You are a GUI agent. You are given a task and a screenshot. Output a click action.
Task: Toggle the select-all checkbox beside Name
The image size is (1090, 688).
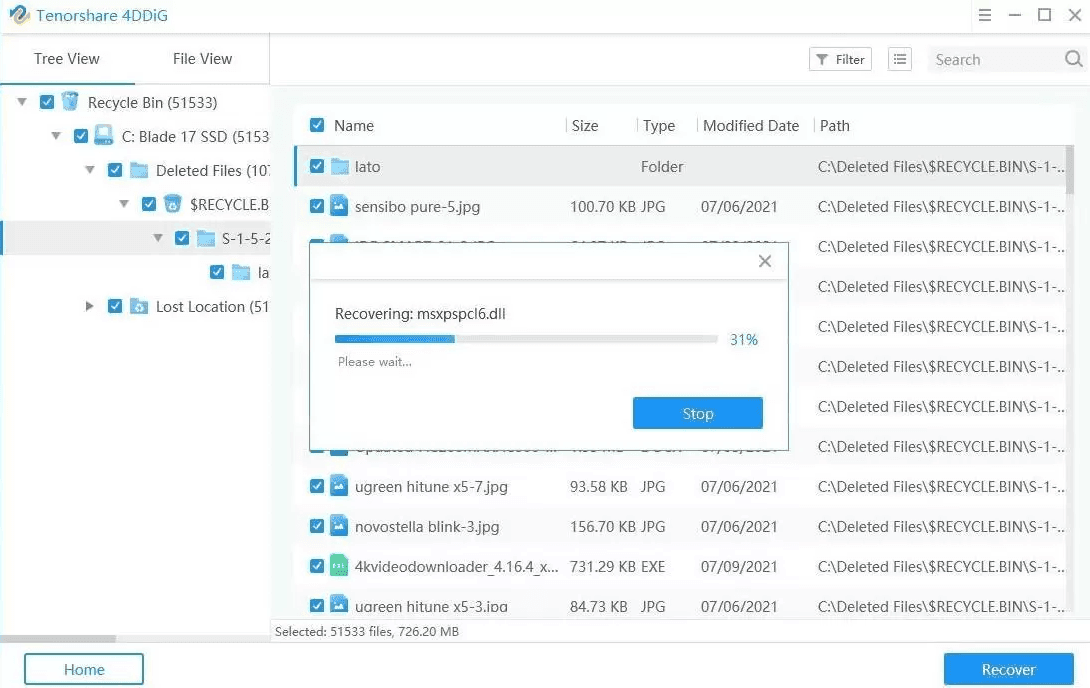pos(317,126)
